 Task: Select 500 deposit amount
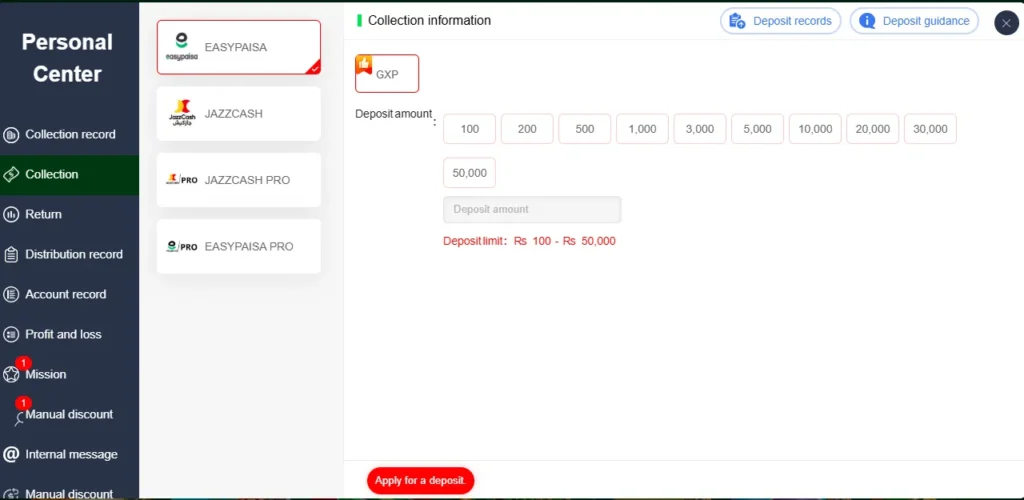pos(584,129)
